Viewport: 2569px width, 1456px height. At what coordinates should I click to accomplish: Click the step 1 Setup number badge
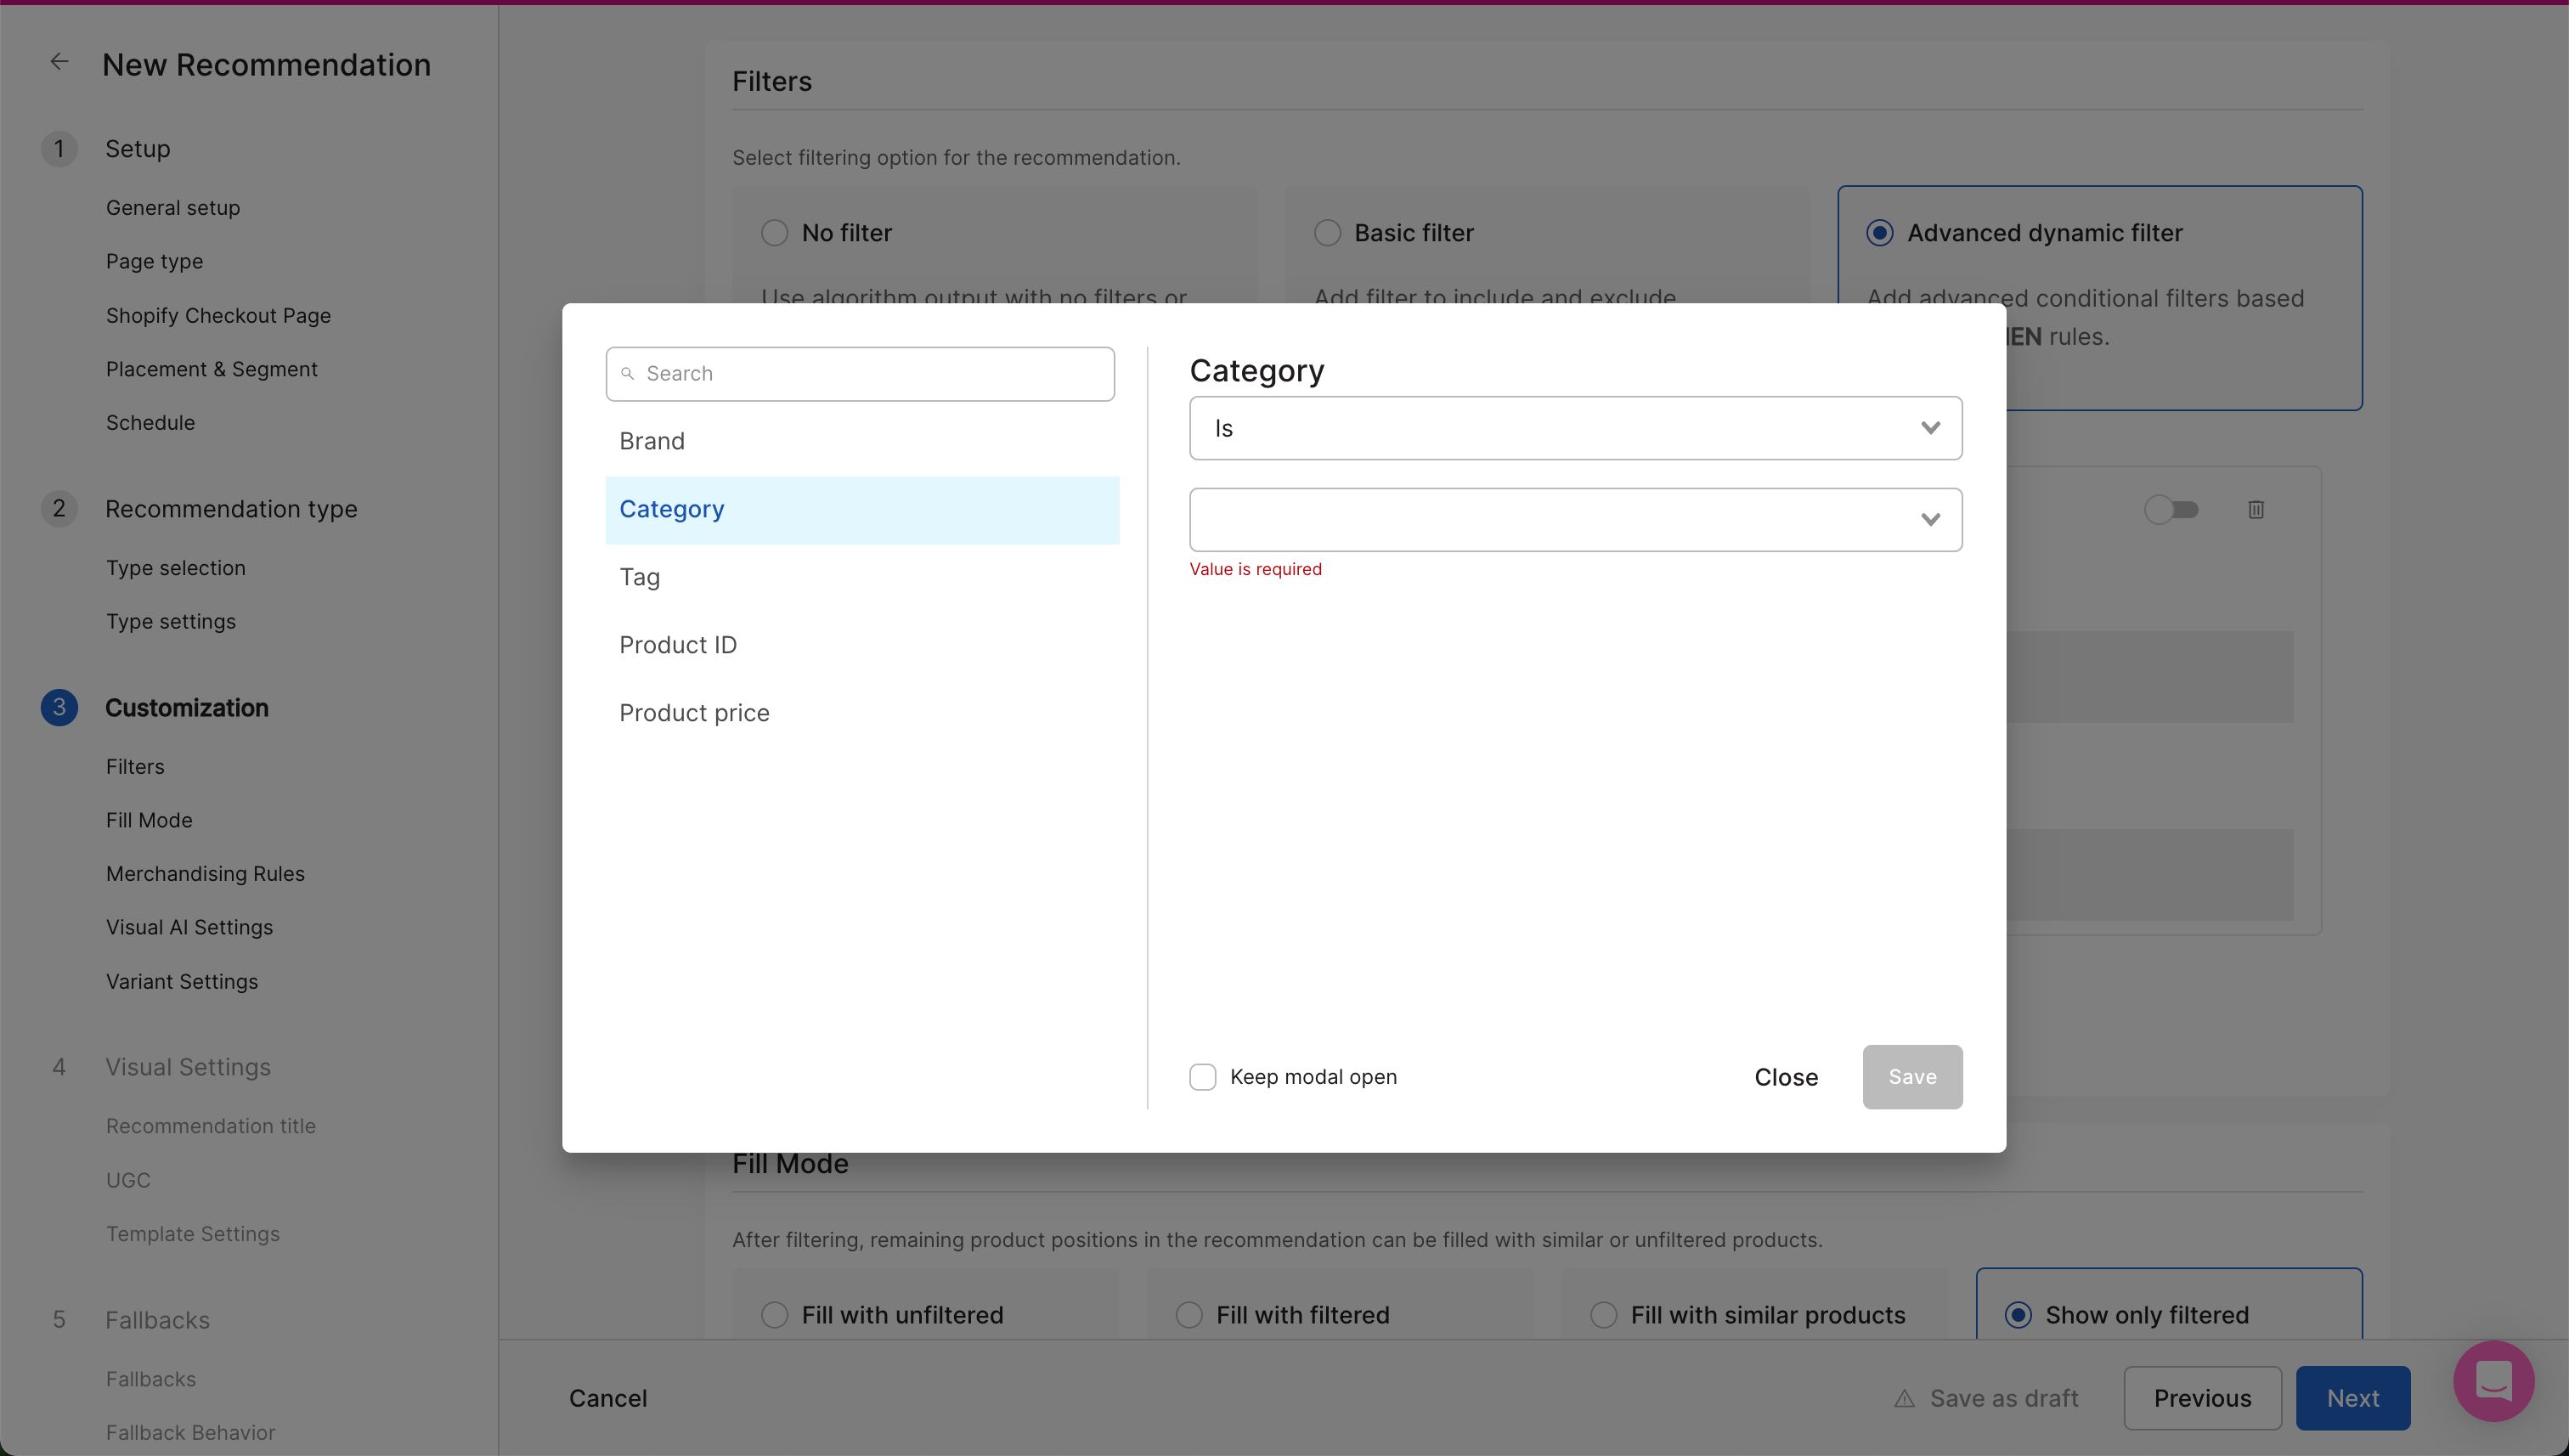pos(59,149)
